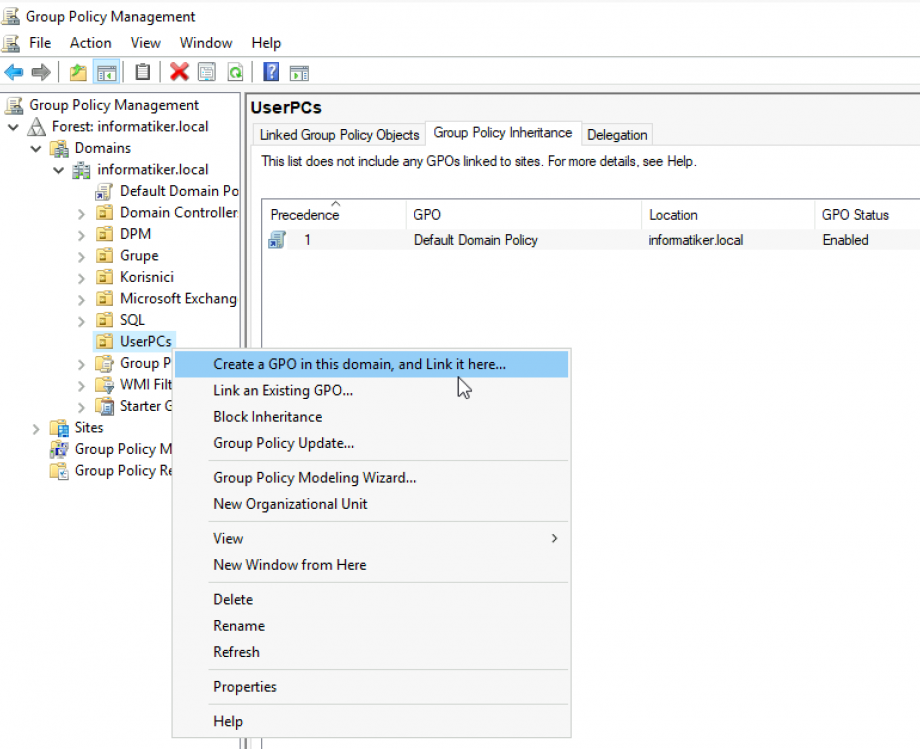Toggle the Show/Hide Action Pane icon

tap(301, 71)
